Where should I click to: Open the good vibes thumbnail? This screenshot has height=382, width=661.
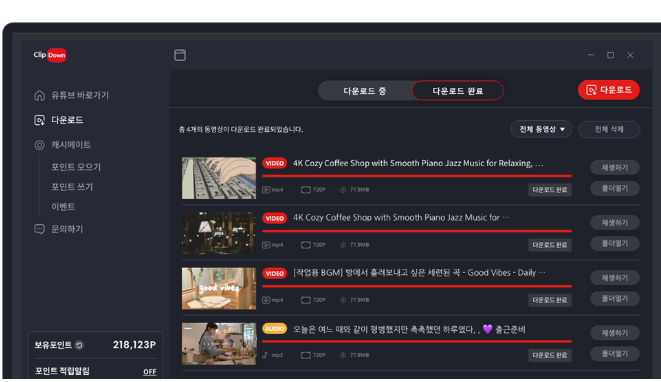click(219, 288)
